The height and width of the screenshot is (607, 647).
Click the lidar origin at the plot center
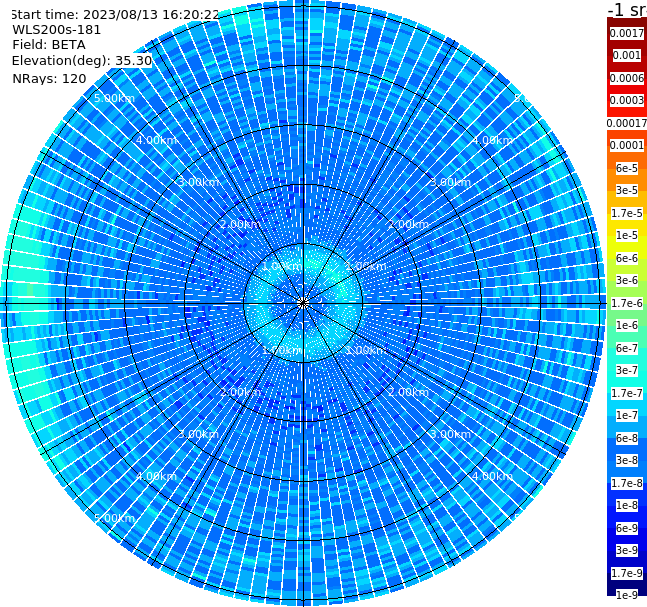[x=303, y=303]
